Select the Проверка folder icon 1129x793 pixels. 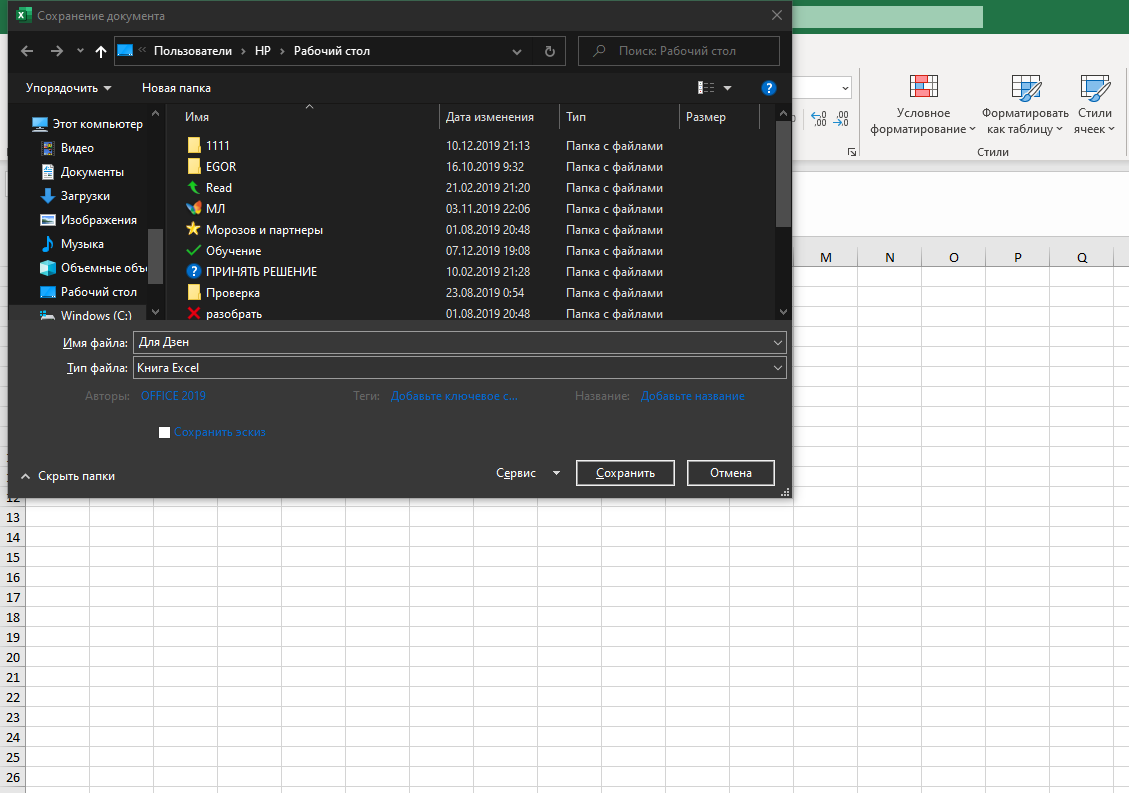click(x=194, y=292)
